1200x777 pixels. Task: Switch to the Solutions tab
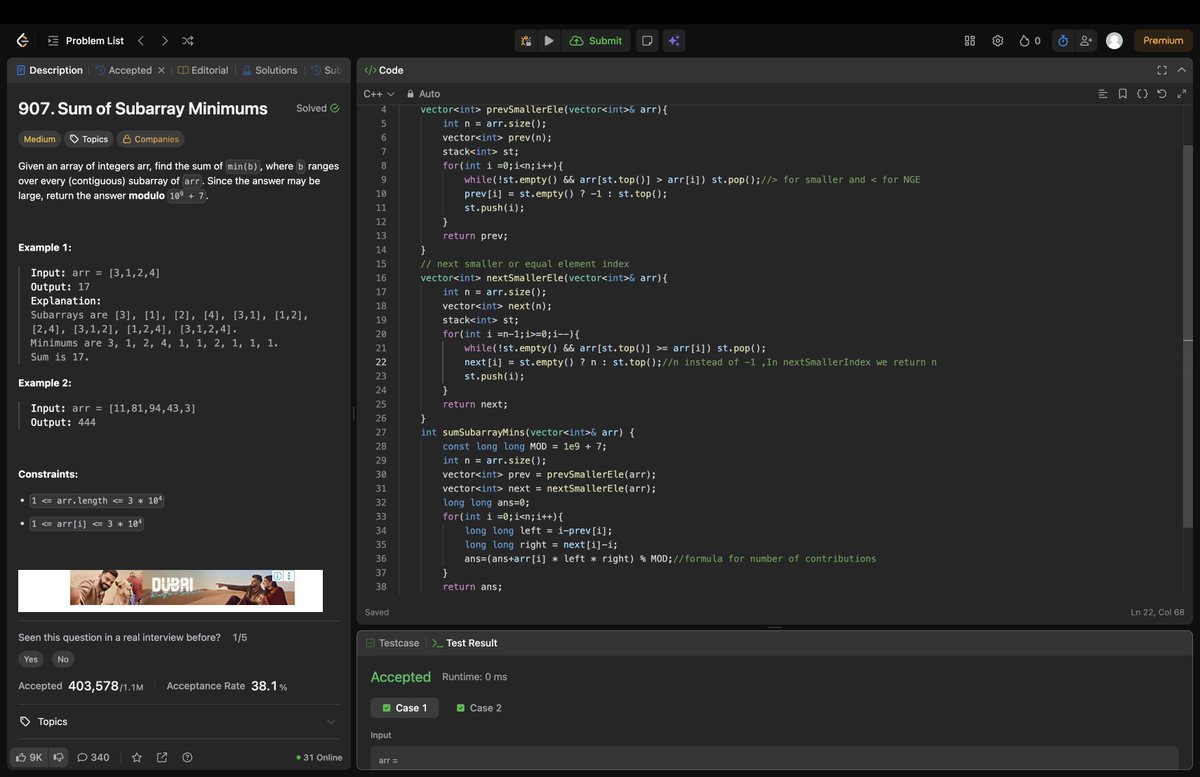point(269,70)
